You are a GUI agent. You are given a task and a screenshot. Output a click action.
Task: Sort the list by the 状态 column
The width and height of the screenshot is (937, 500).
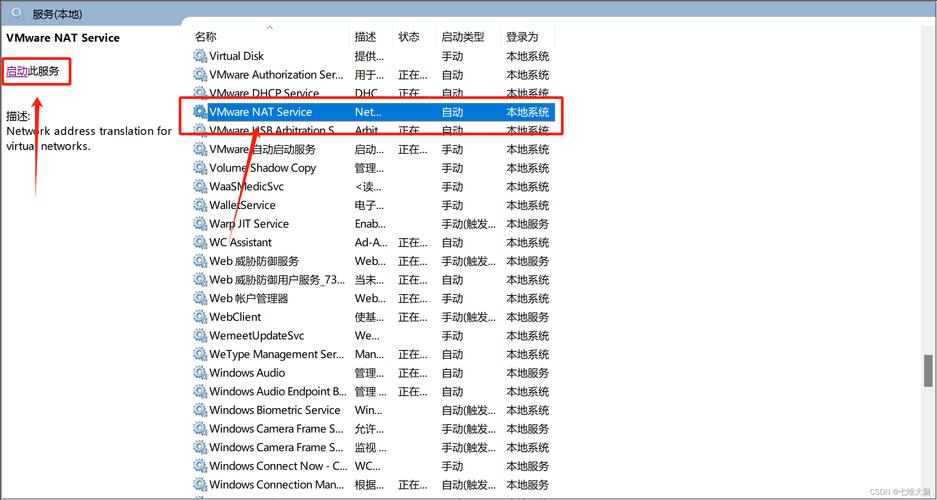pos(409,37)
